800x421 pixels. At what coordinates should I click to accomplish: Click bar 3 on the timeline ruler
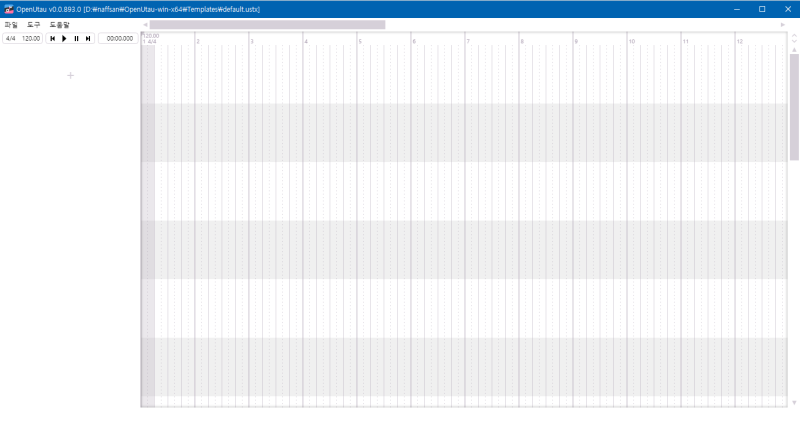pos(252,41)
